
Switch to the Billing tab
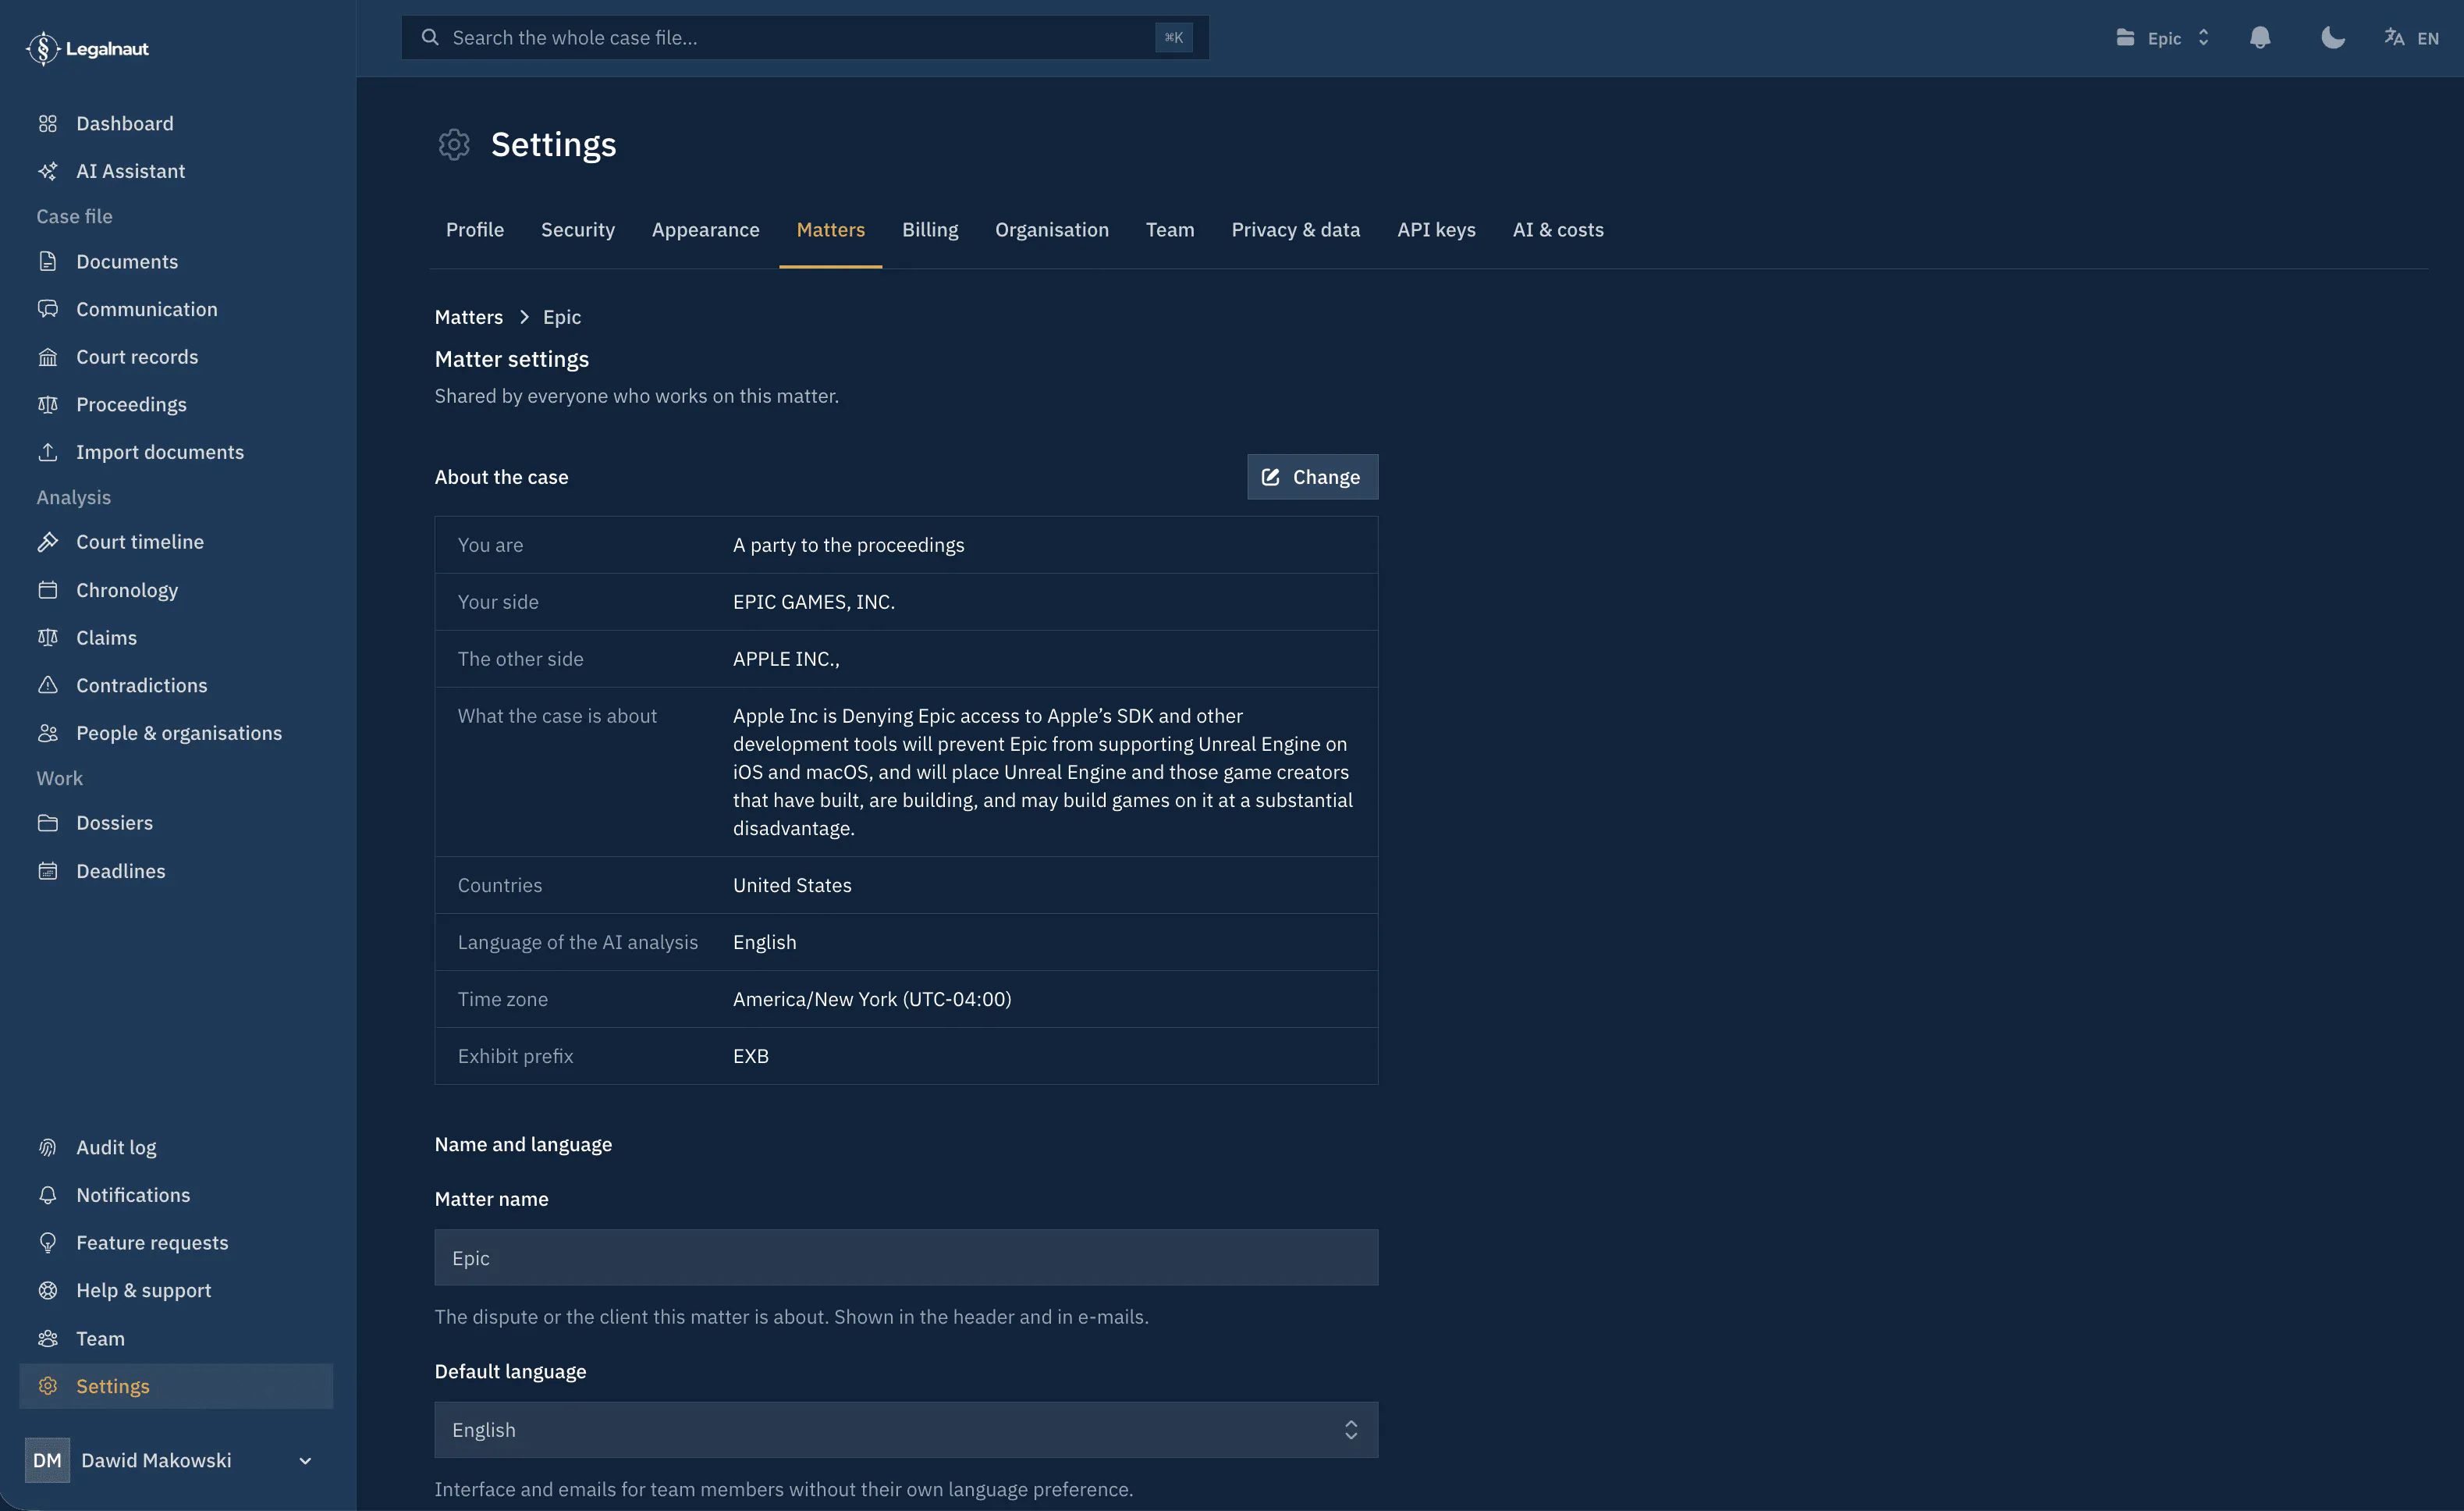[x=930, y=230]
